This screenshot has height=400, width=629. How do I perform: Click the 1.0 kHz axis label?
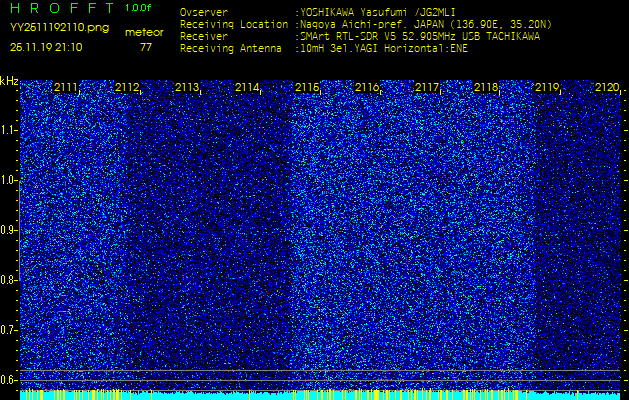pyautogui.click(x=8, y=180)
